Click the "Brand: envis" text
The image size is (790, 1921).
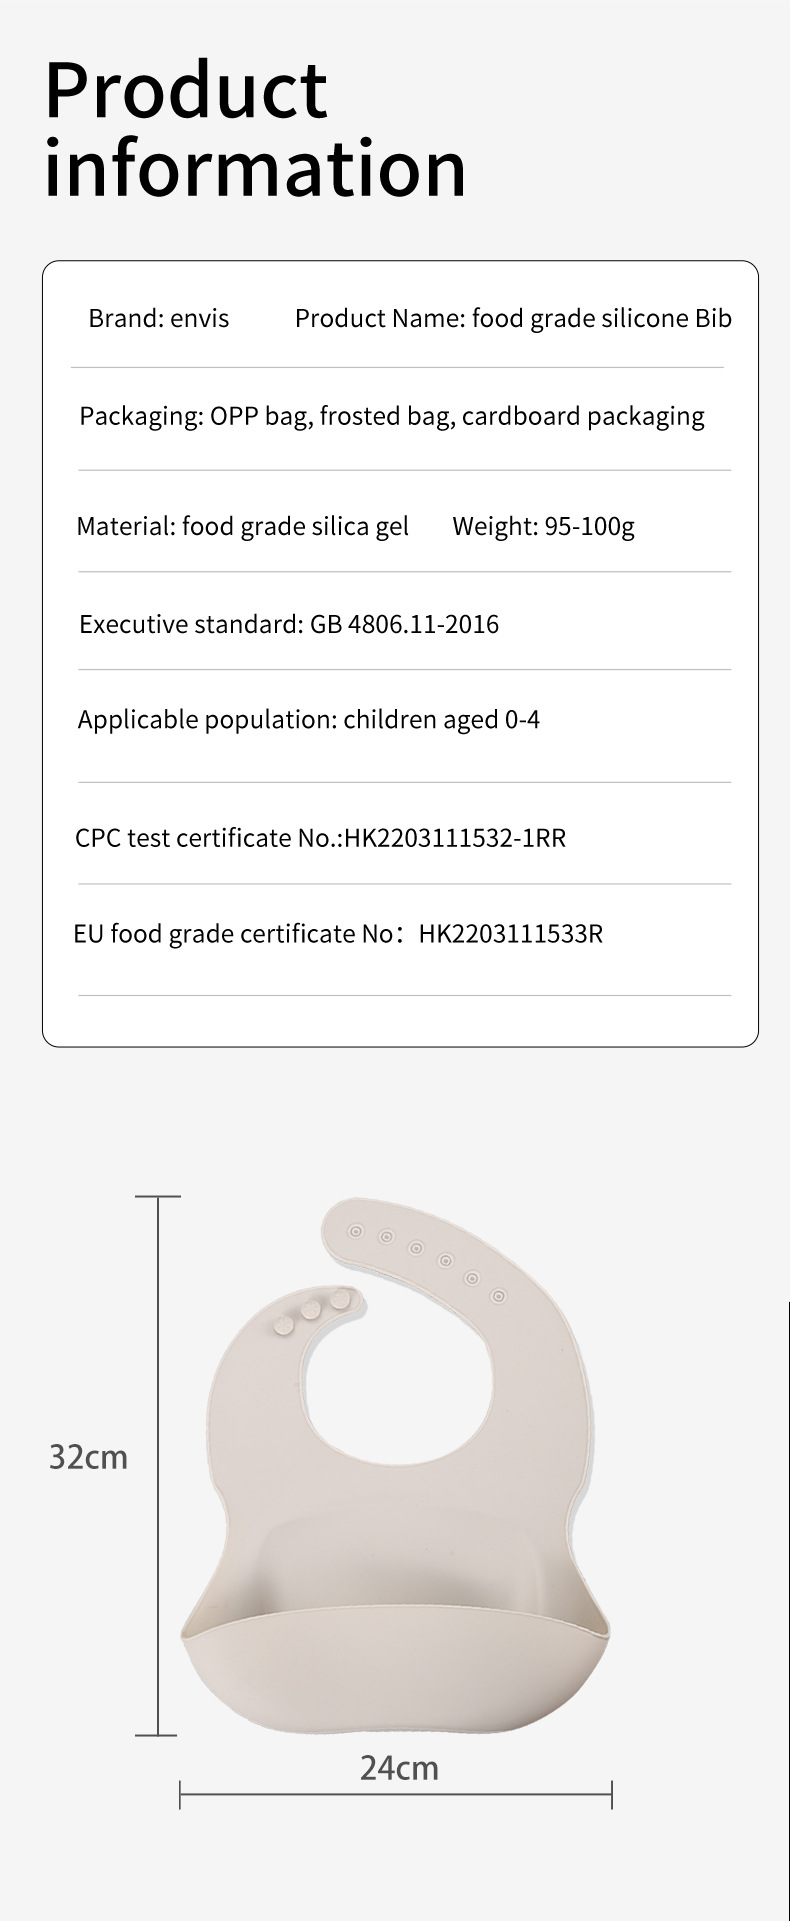158,319
